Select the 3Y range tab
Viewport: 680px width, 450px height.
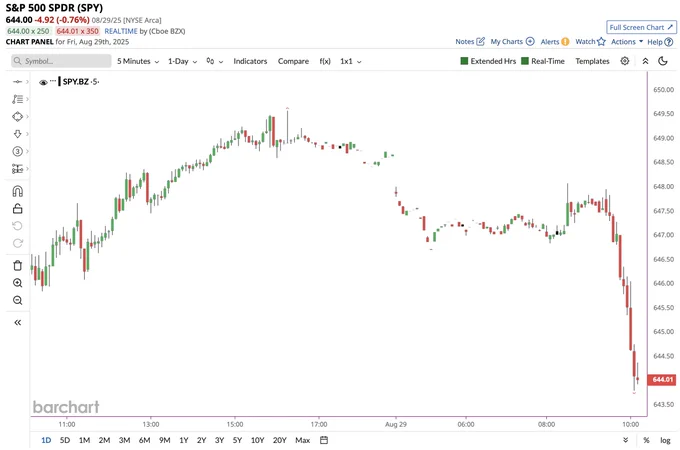(x=219, y=440)
